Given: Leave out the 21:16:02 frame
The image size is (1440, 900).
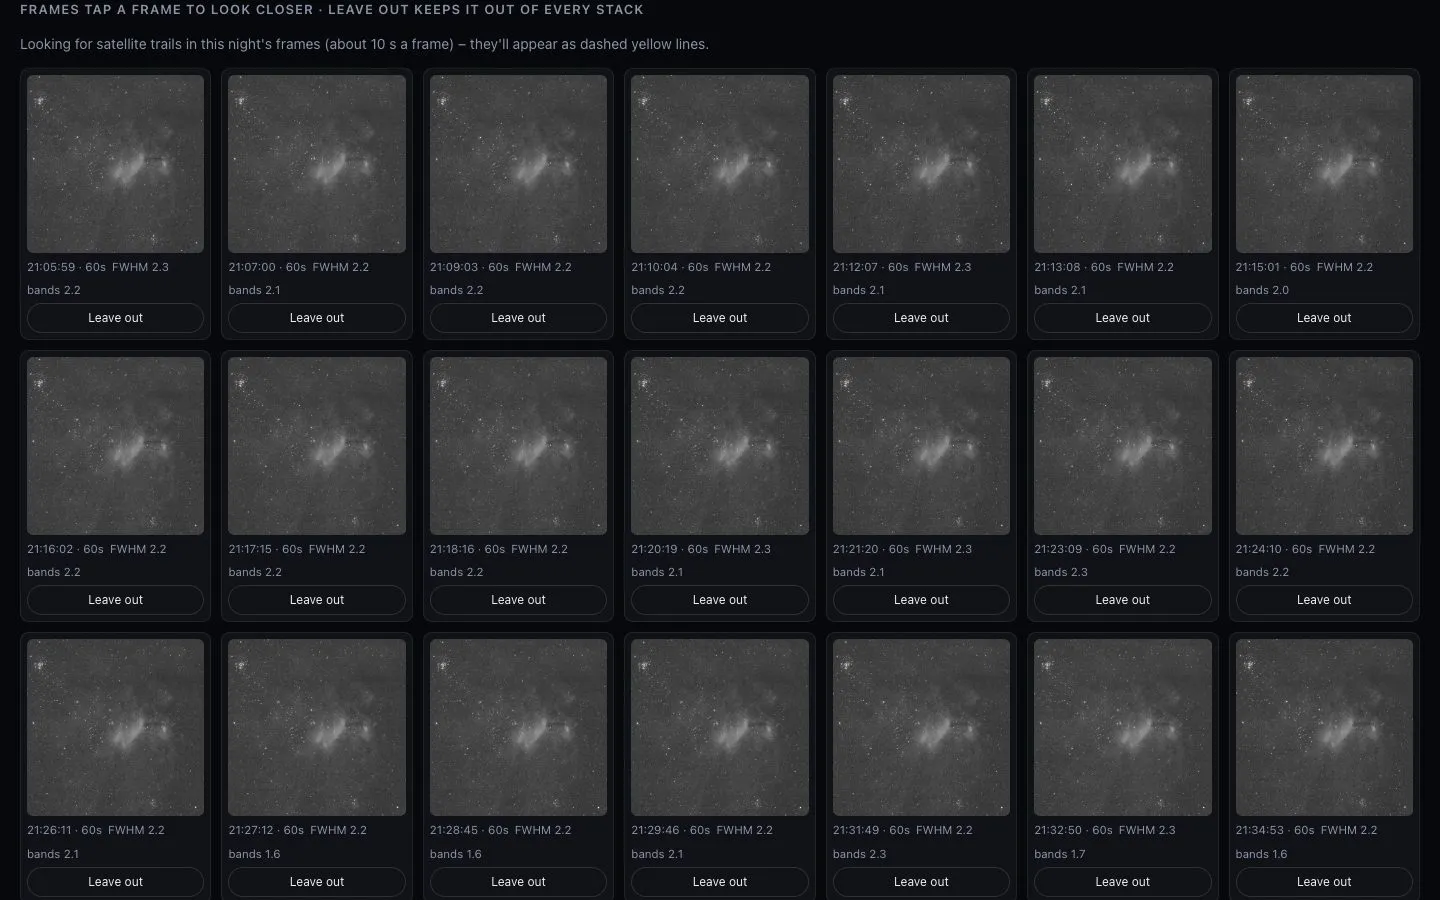Looking at the screenshot, I should point(115,600).
